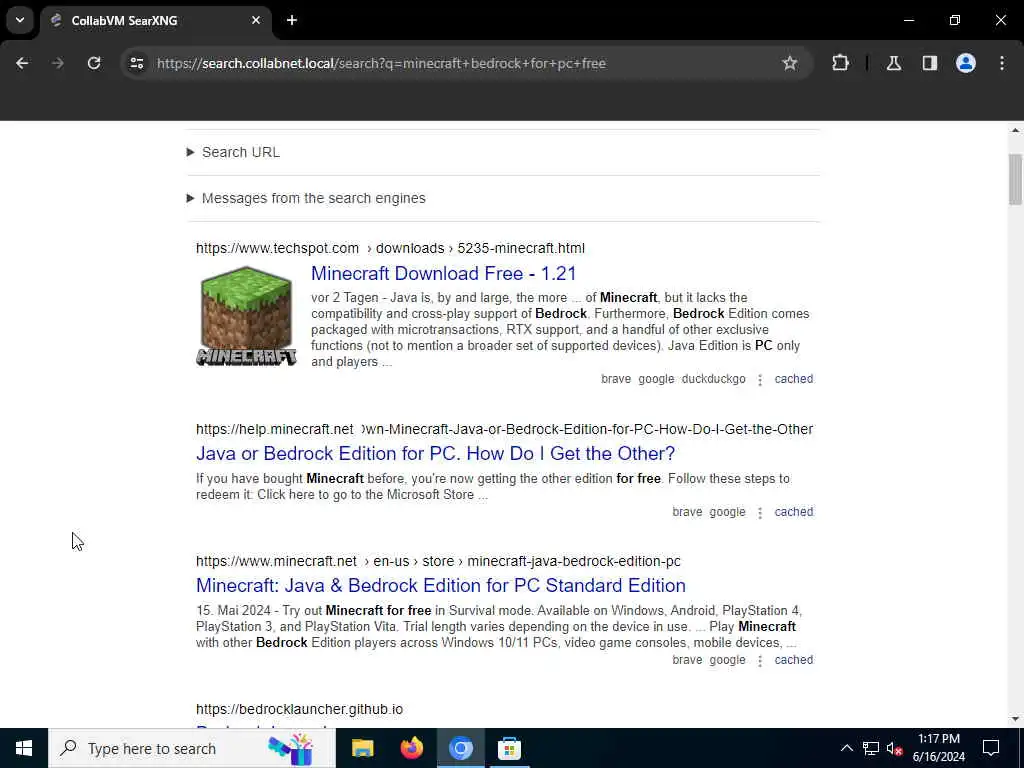
Task: Go back to the previous page
Action: [x=22, y=63]
